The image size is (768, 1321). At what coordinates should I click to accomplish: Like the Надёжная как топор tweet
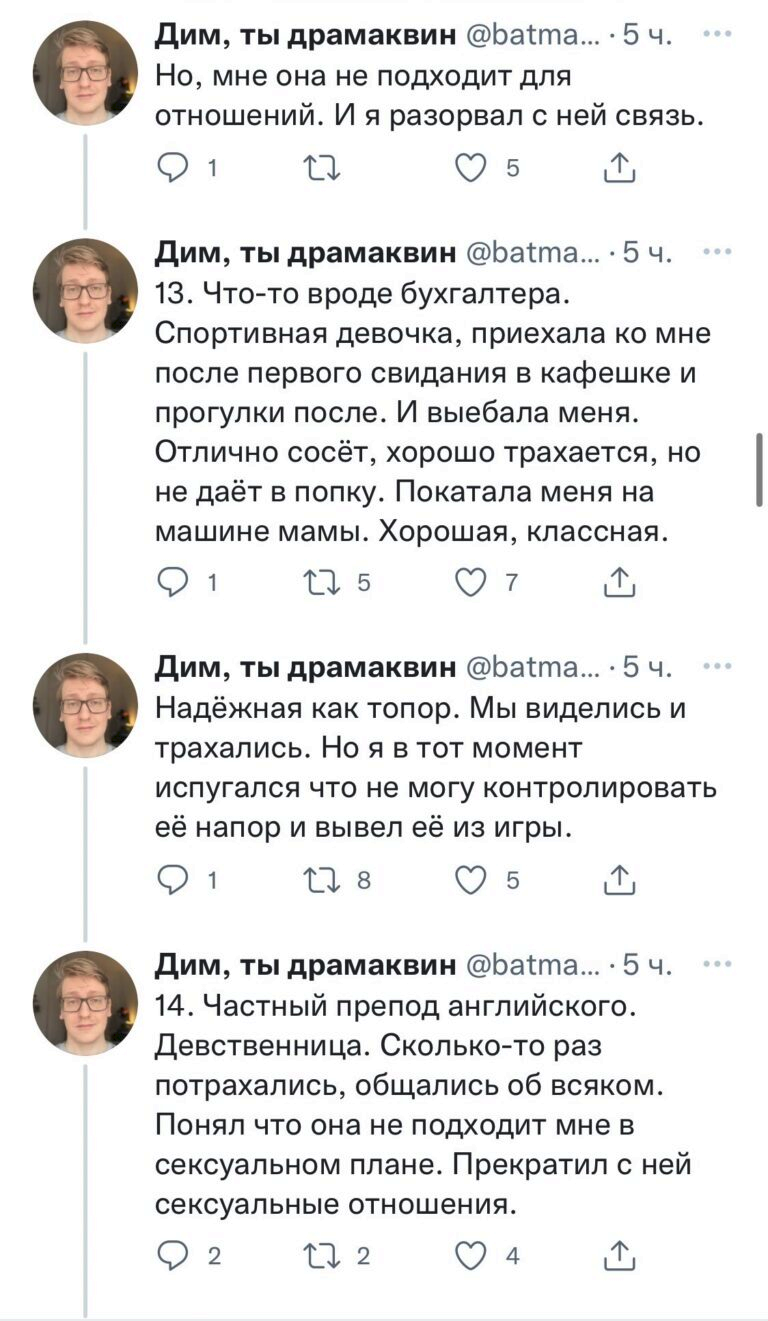(470, 880)
